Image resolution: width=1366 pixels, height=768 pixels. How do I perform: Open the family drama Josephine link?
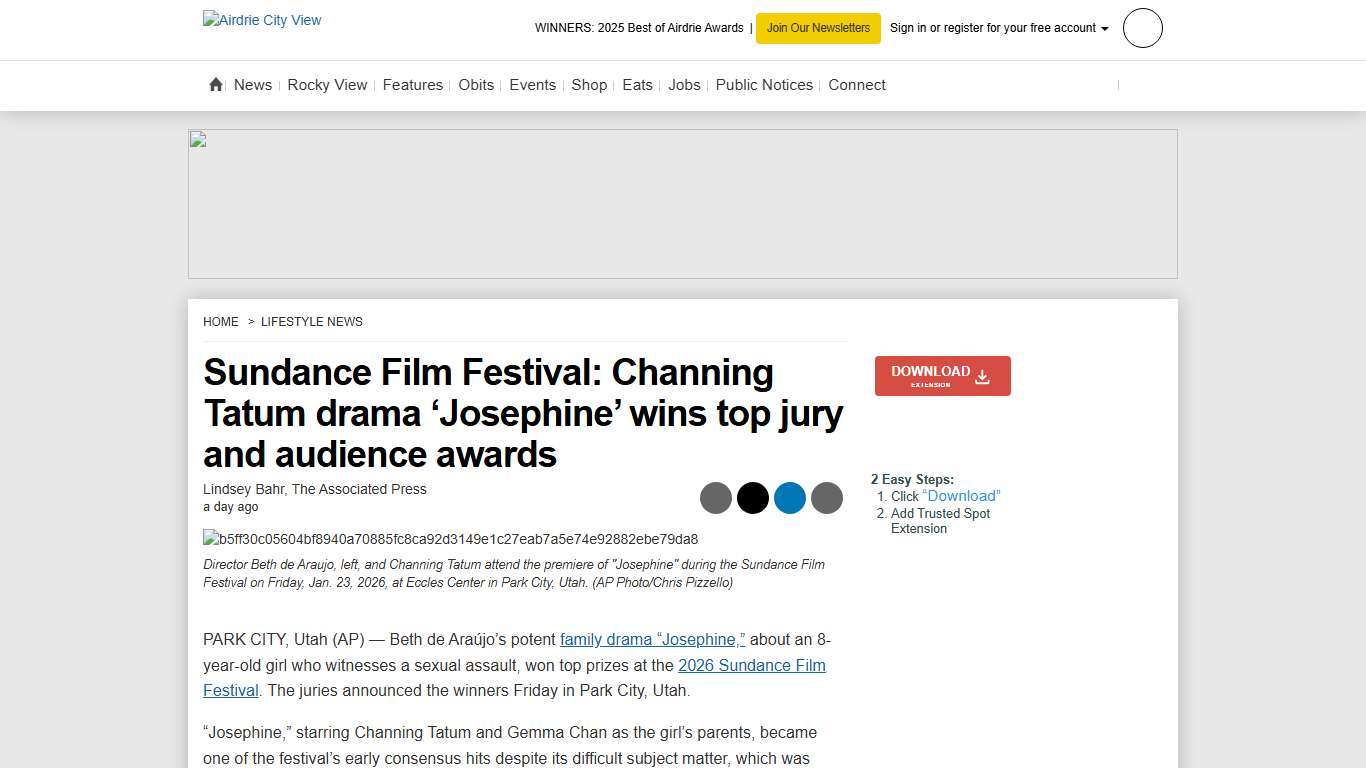point(652,640)
